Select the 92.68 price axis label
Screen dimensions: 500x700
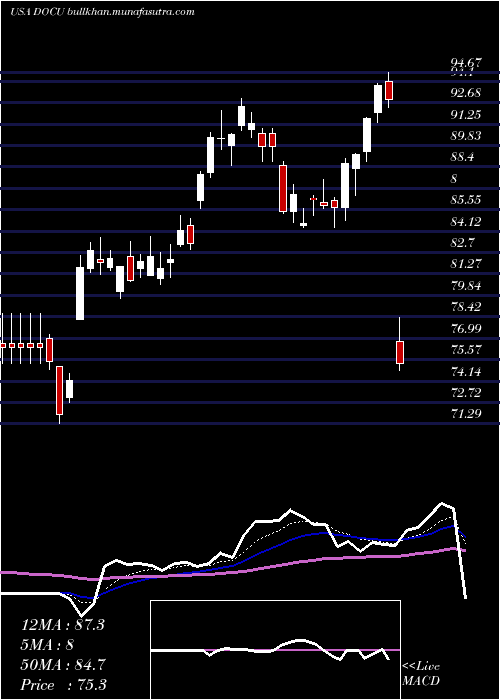(466, 93)
